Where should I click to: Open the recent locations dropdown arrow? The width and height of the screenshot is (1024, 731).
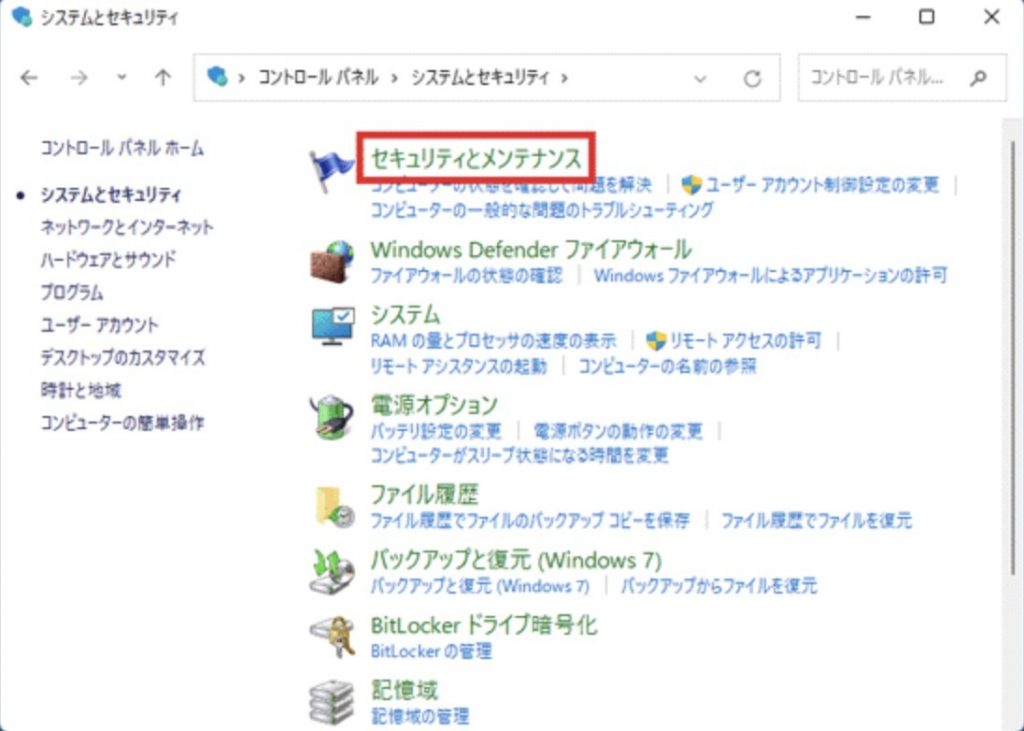pyautogui.click(x=121, y=77)
